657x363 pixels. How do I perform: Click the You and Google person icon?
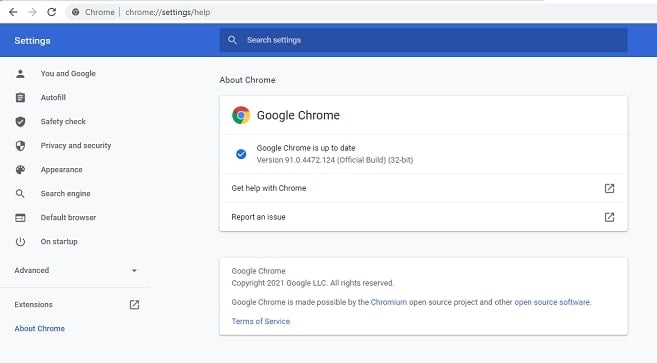tap(20, 74)
